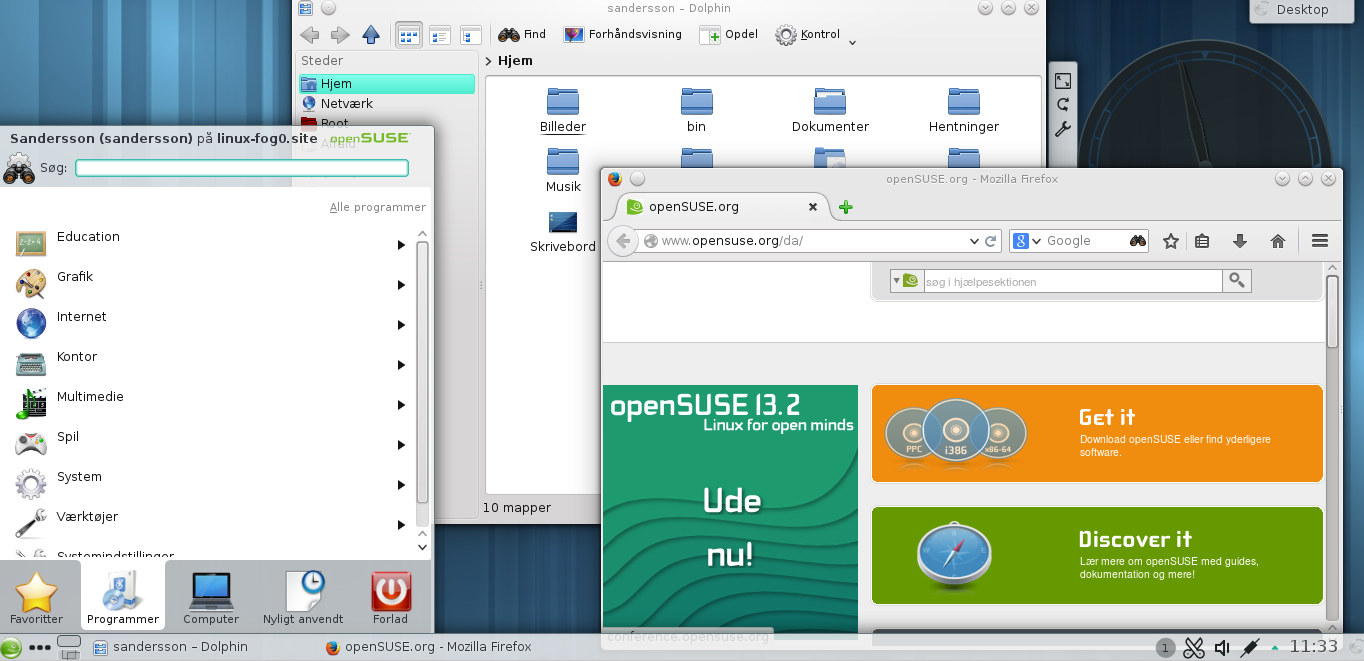The height and width of the screenshot is (661, 1364).
Task: Select the Billeder folder in Dolphin
Action: (563, 110)
